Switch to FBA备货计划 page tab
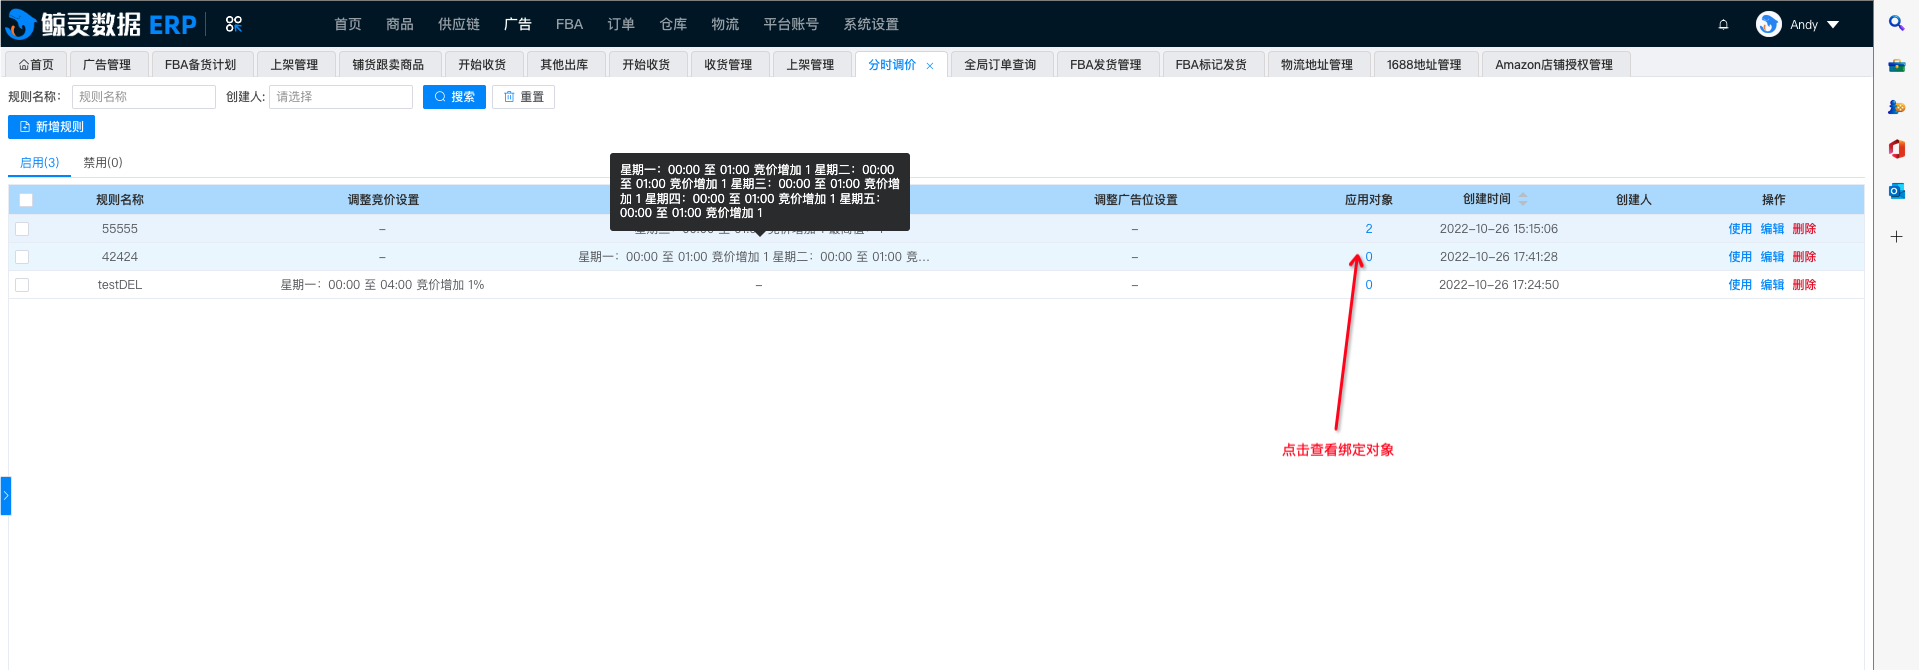The image size is (1919, 670). (200, 65)
